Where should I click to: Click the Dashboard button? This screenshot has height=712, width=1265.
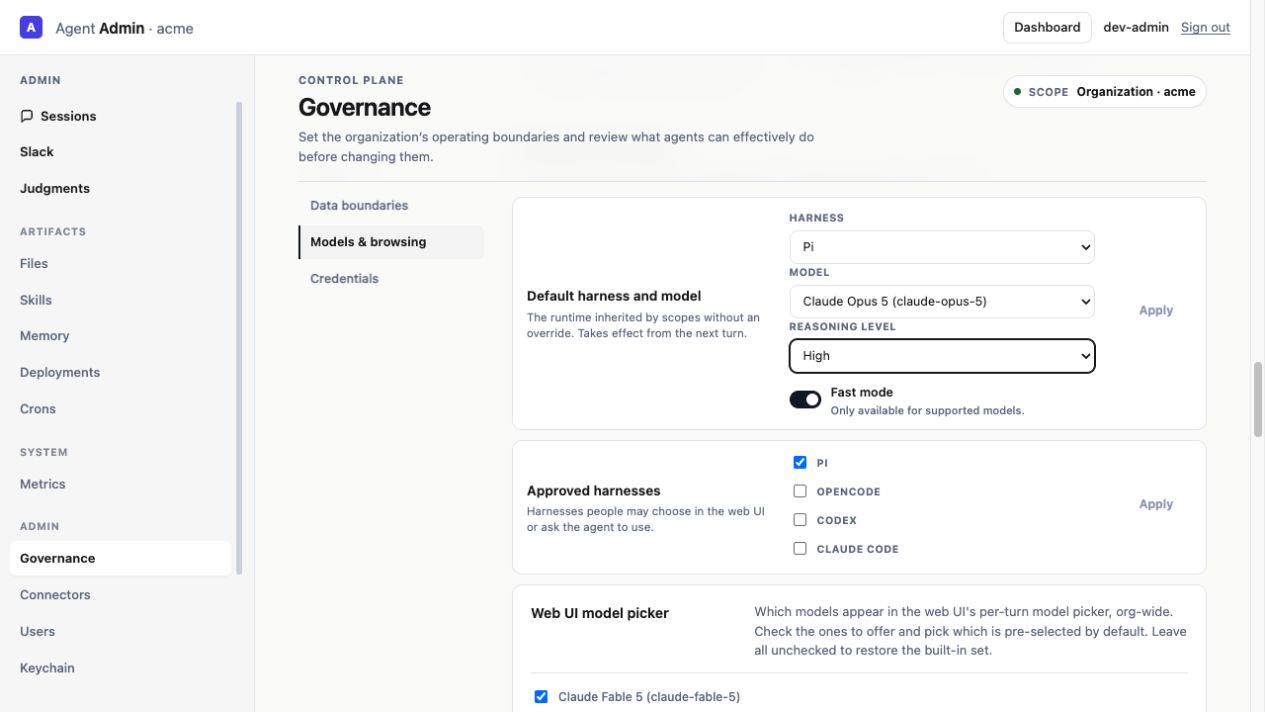(1047, 28)
